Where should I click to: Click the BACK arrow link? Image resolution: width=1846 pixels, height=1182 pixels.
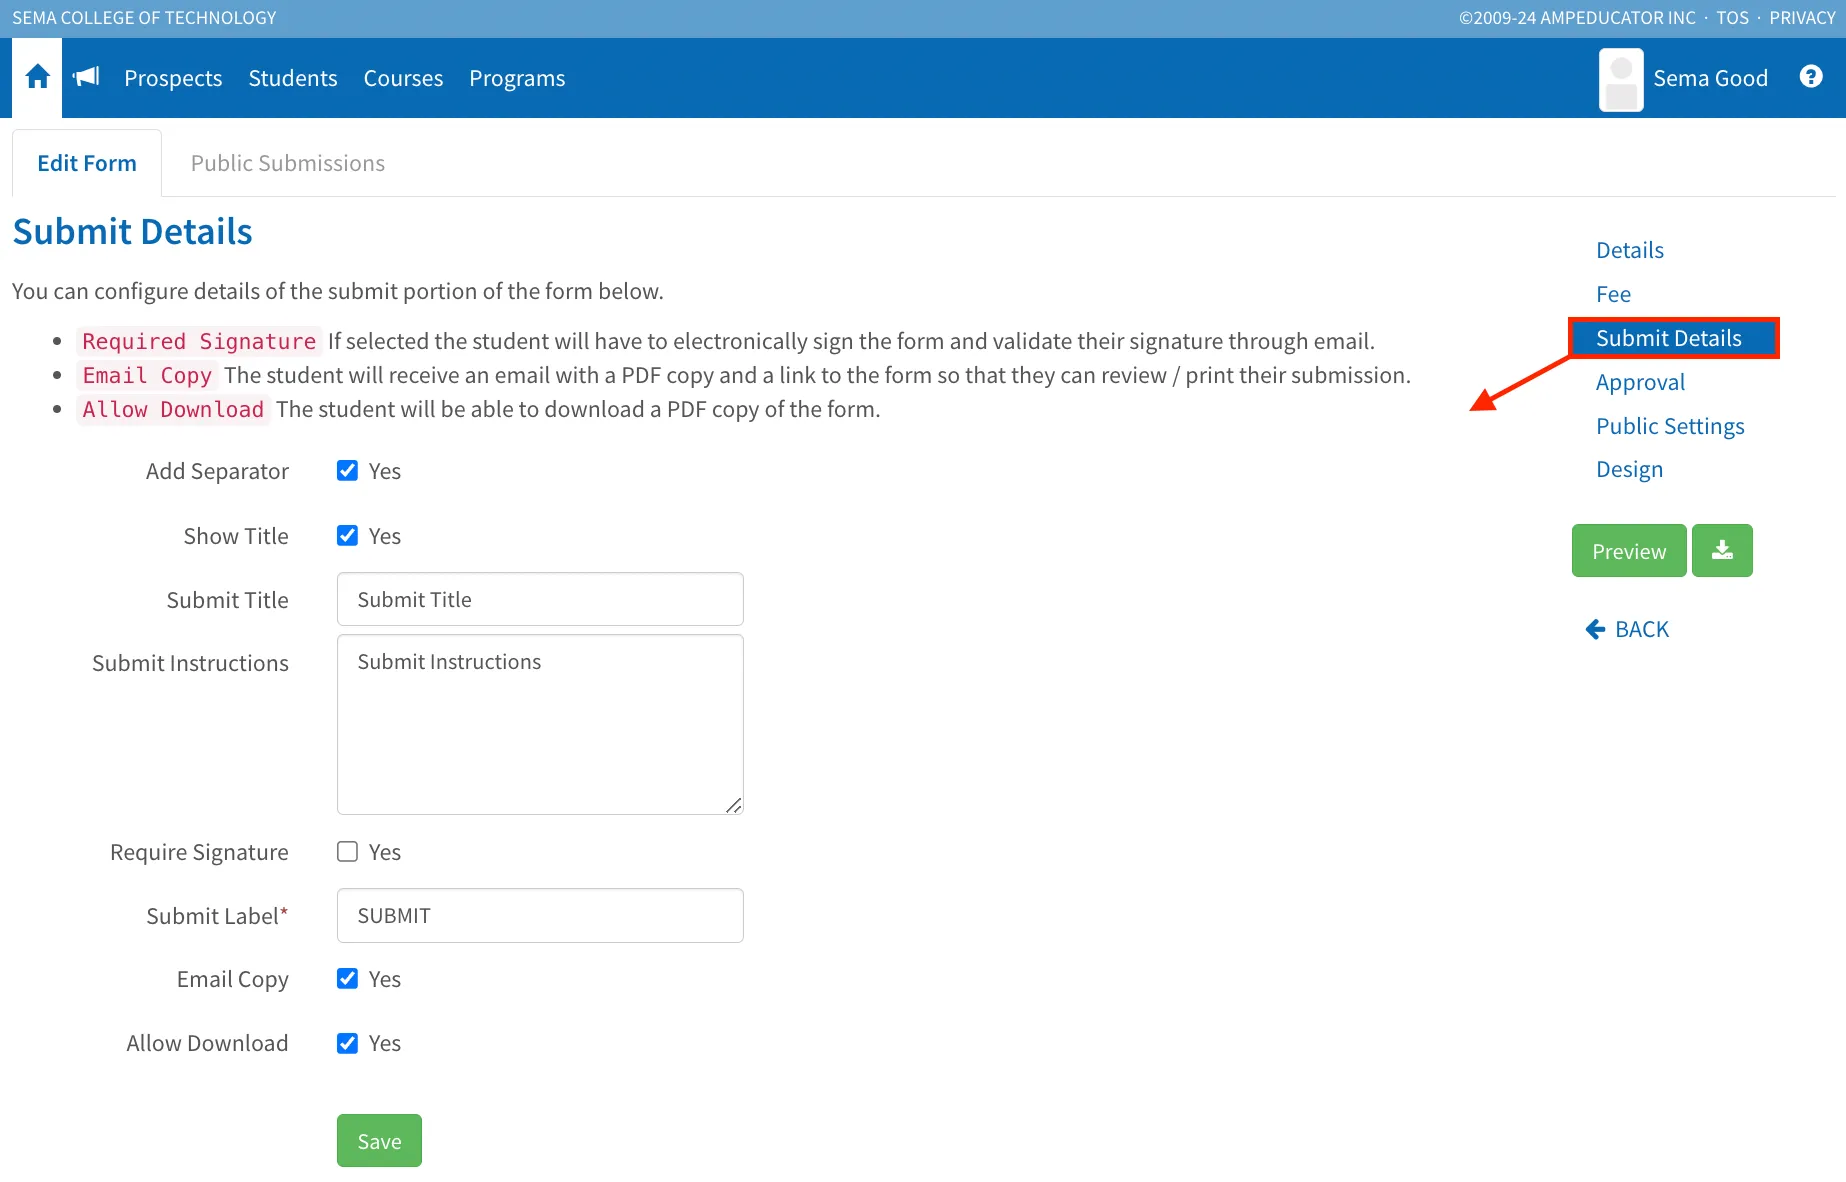1627,629
